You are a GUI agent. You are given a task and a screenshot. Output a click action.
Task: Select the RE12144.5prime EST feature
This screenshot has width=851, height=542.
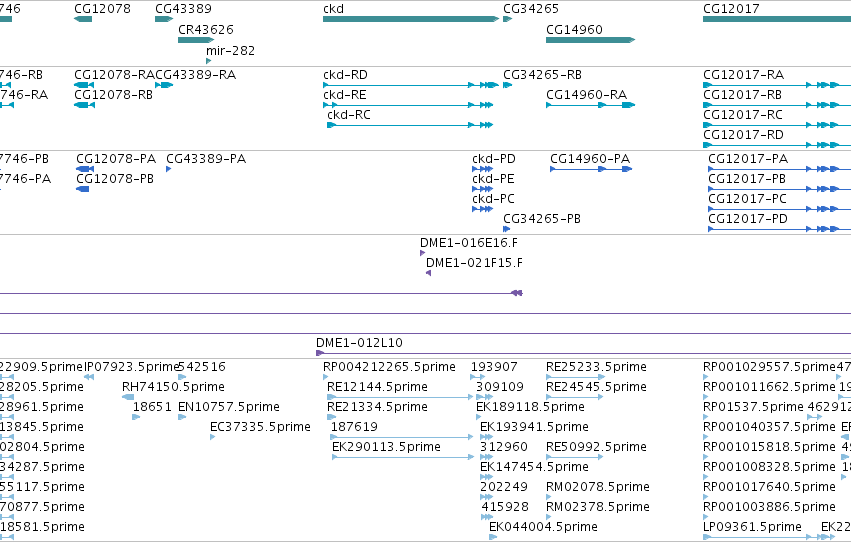click(401, 397)
